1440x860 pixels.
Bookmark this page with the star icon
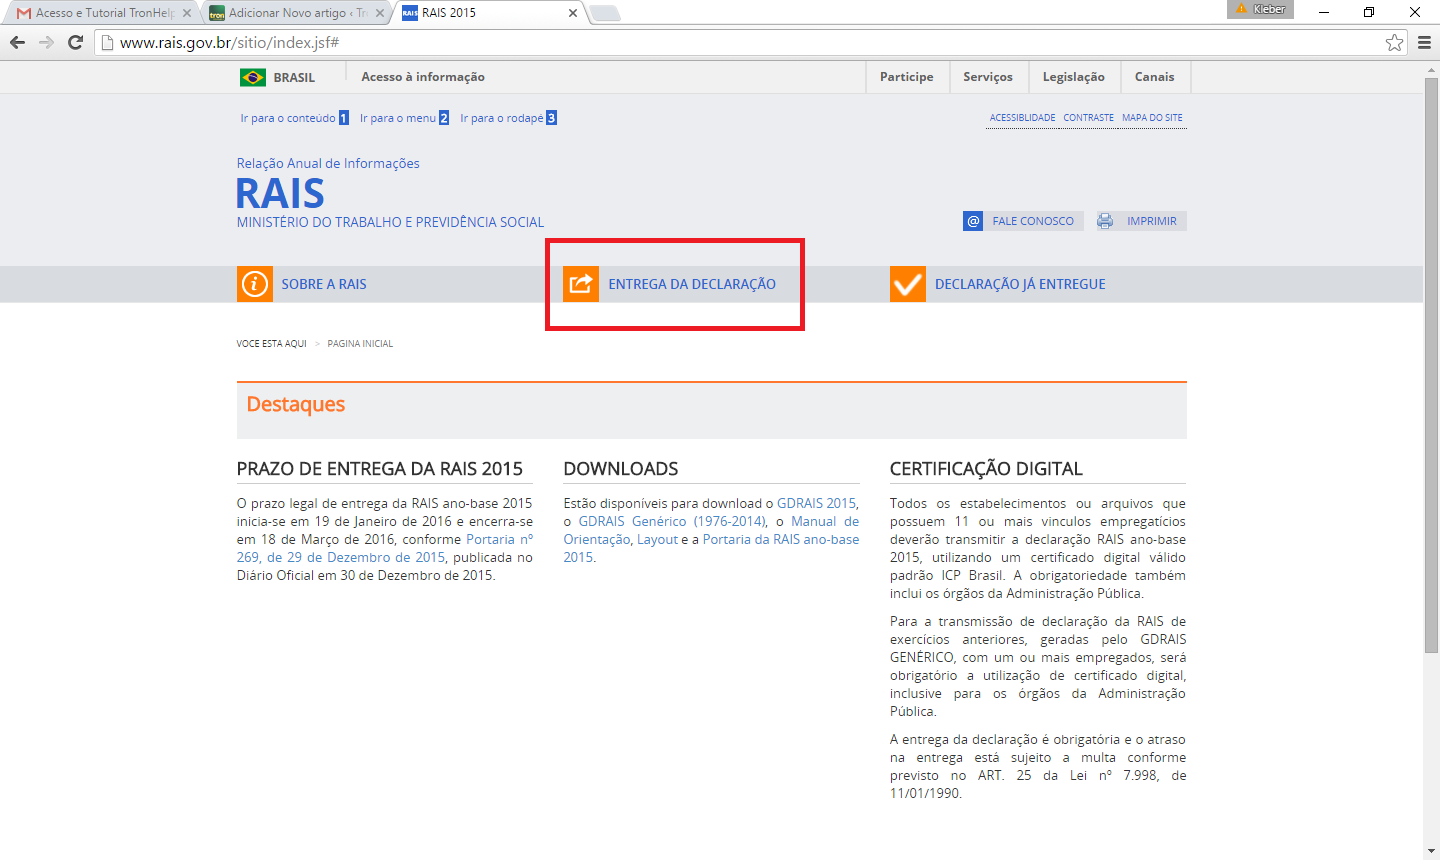click(x=1394, y=42)
